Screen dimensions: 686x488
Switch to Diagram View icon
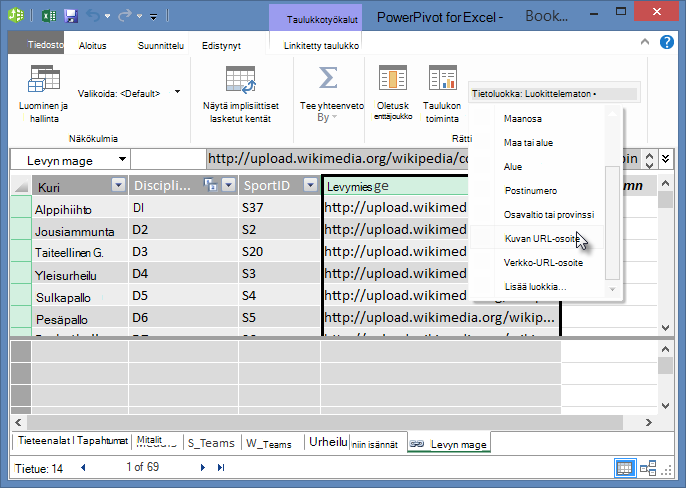[x=648, y=468]
